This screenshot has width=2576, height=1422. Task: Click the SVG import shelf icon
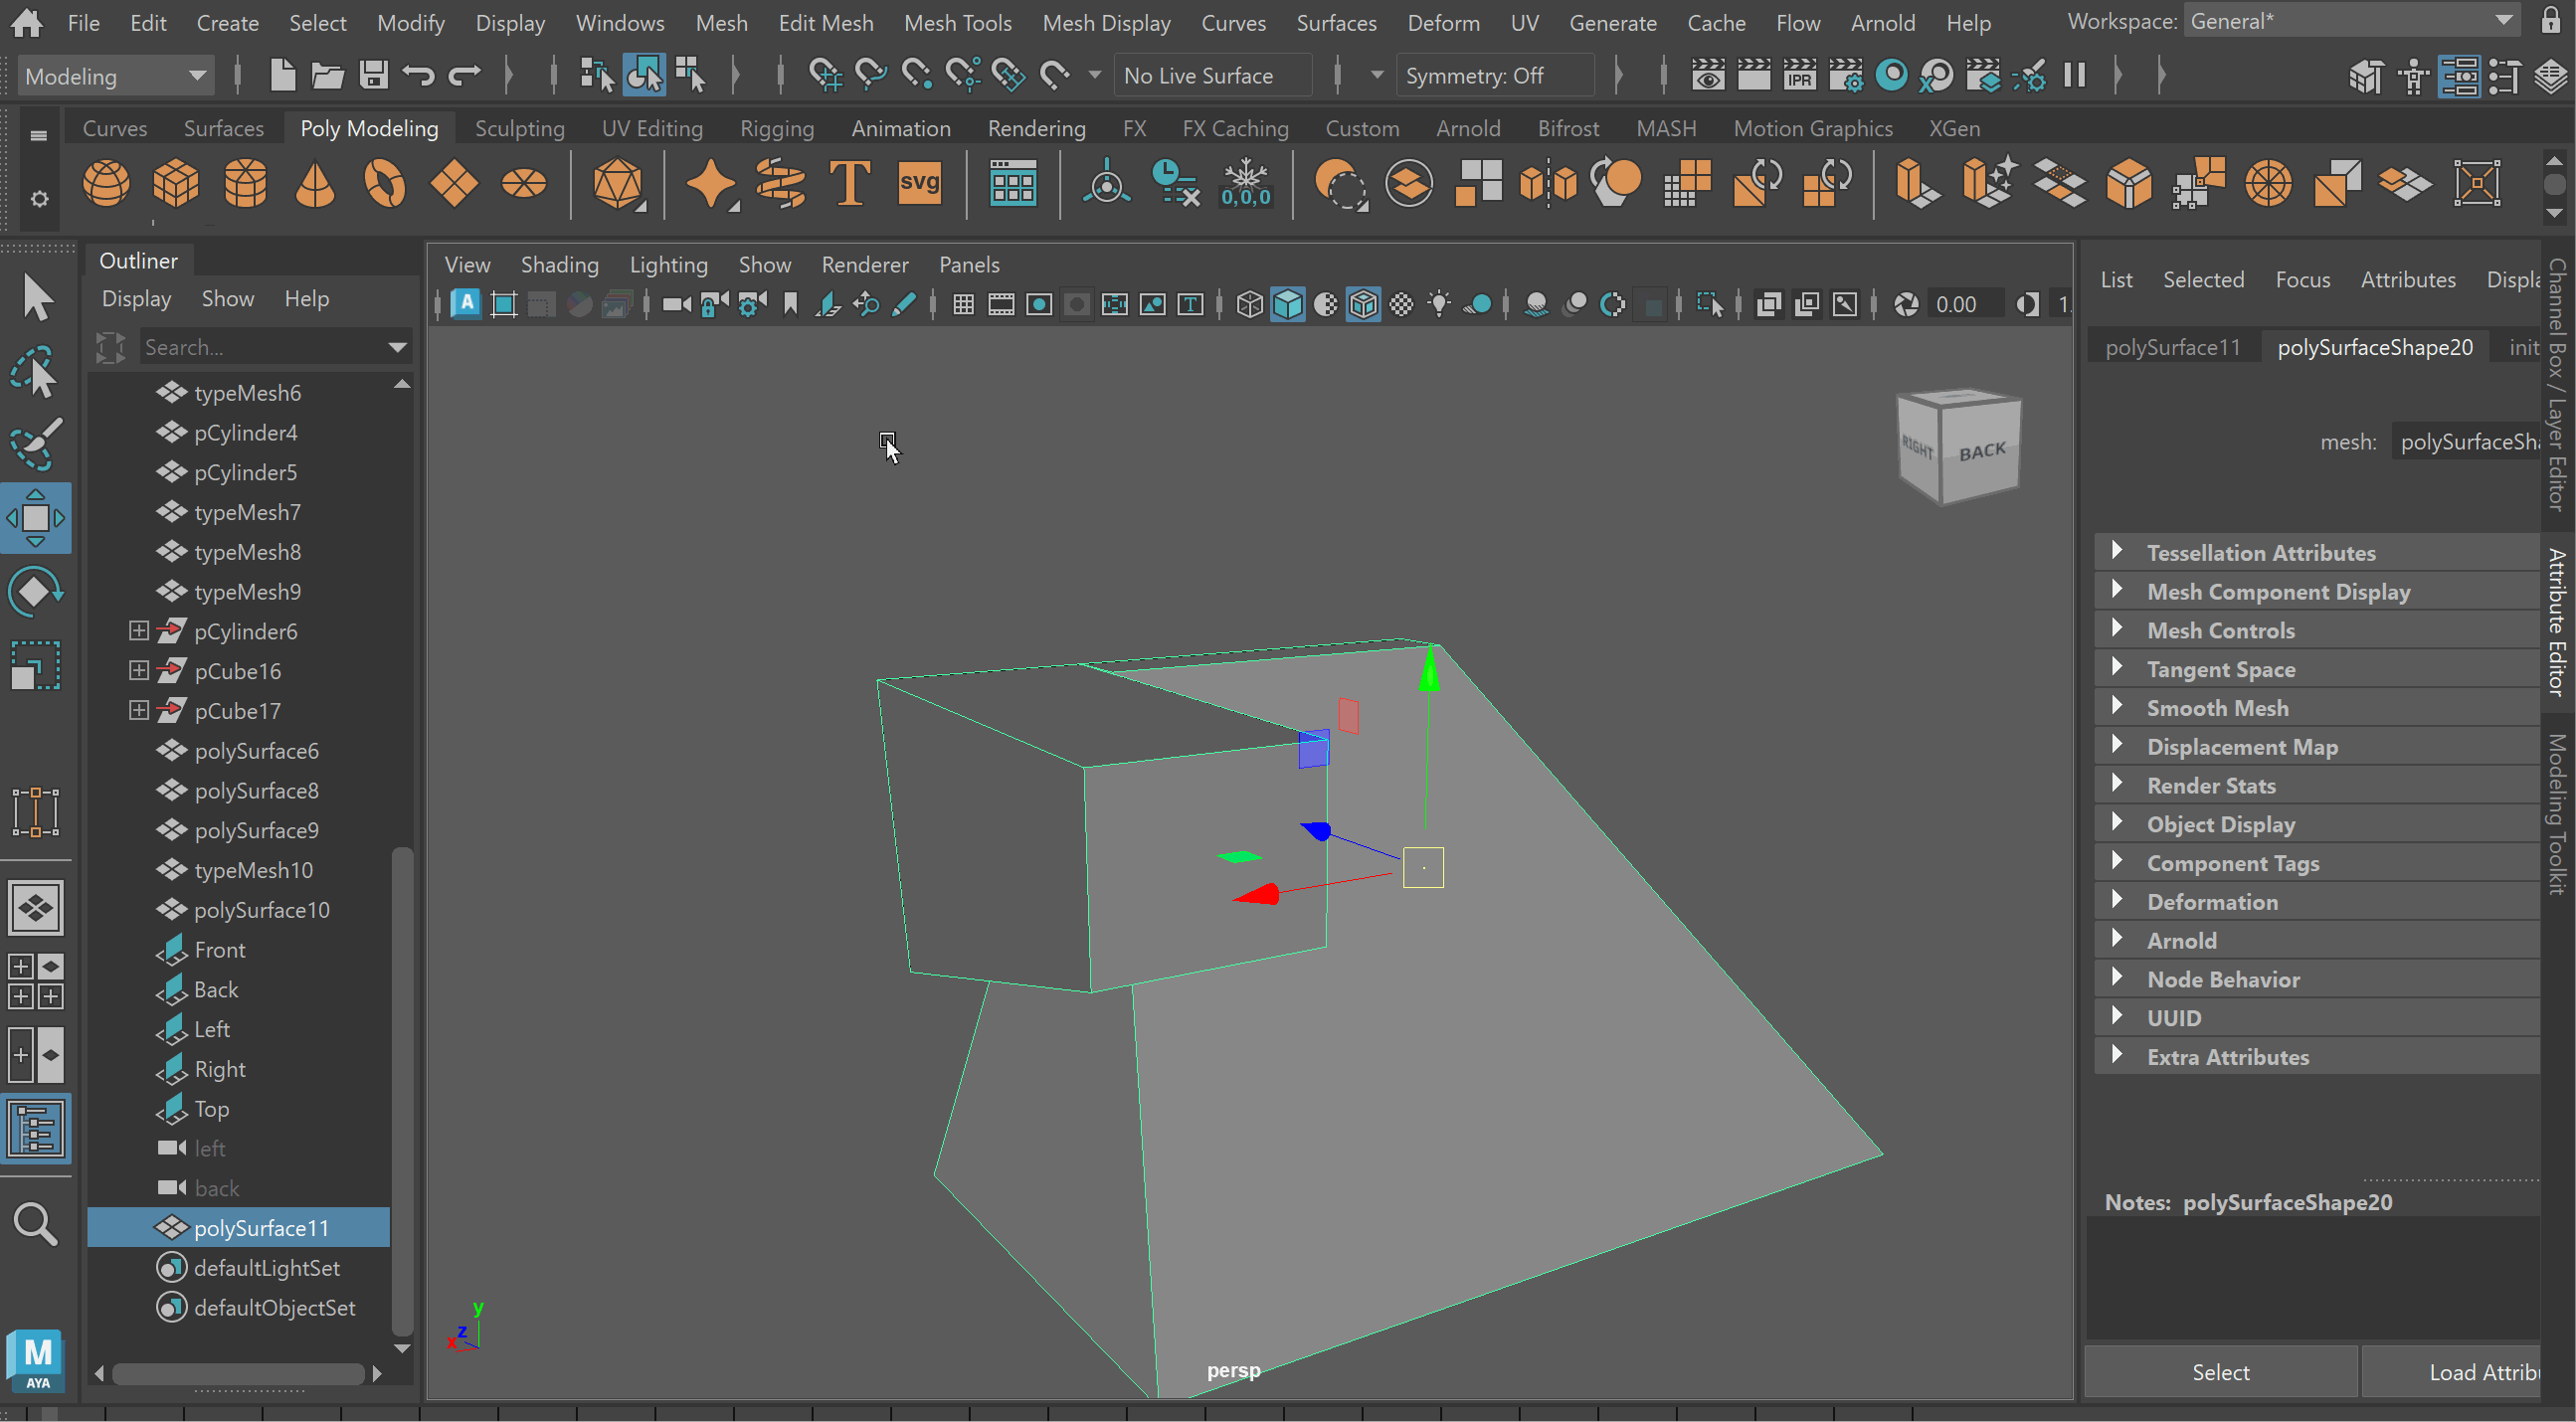point(918,184)
